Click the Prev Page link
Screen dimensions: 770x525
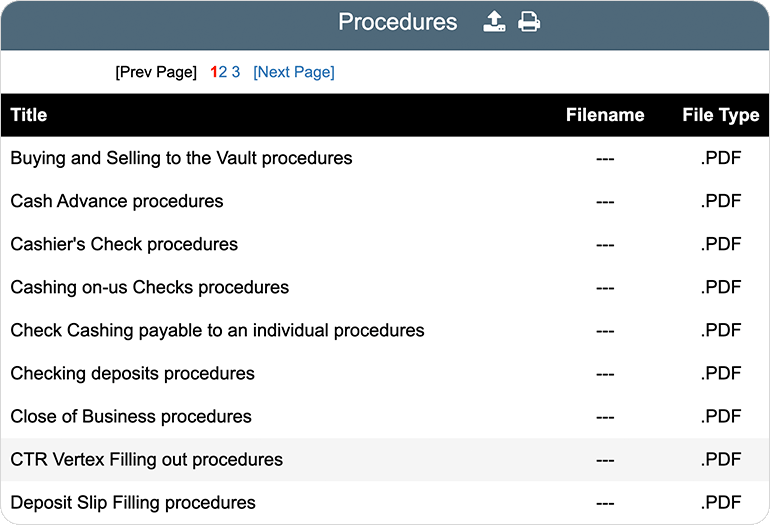(156, 72)
